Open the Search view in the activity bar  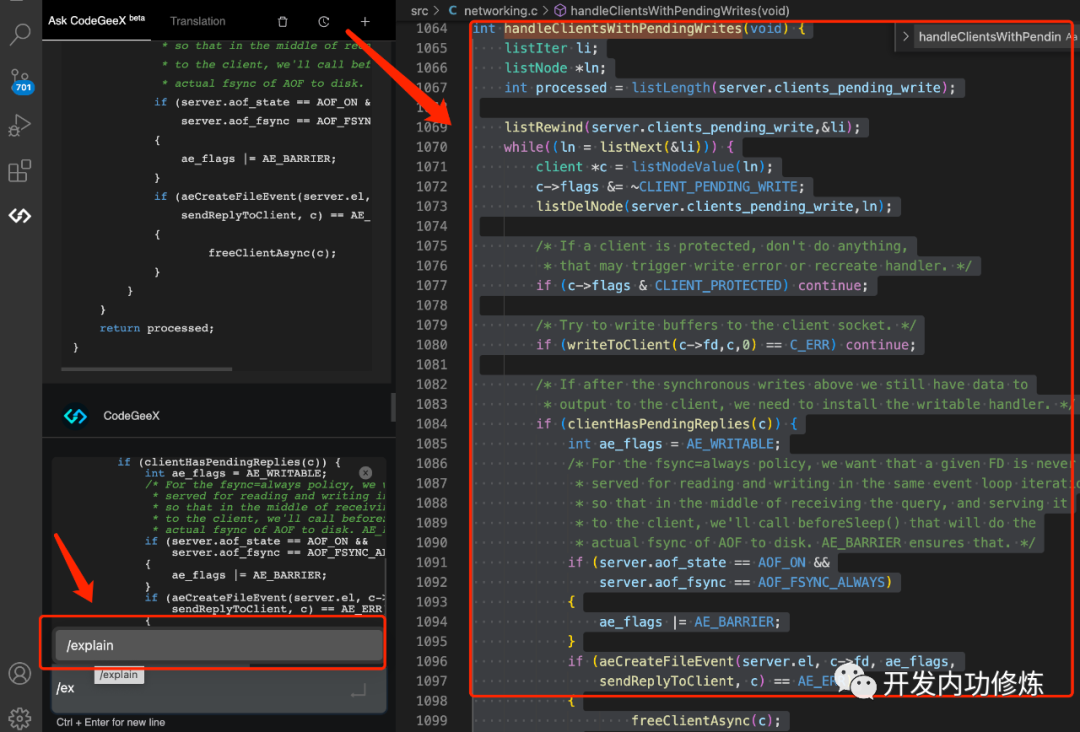click(20, 33)
